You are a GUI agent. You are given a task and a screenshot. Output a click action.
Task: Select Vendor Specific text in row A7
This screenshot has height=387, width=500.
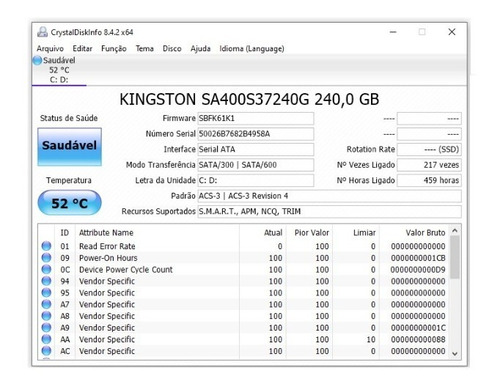click(x=107, y=305)
